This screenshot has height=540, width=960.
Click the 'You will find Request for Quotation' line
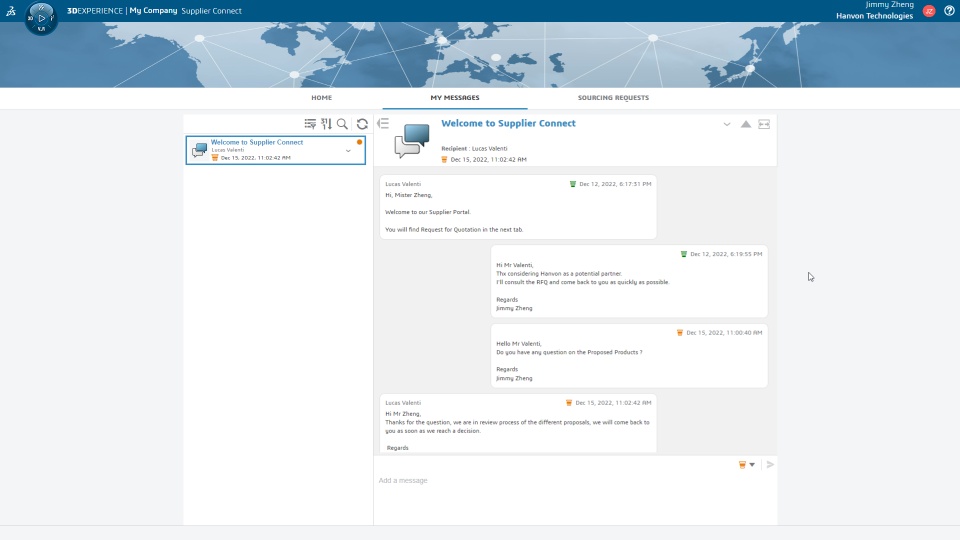[454, 230]
